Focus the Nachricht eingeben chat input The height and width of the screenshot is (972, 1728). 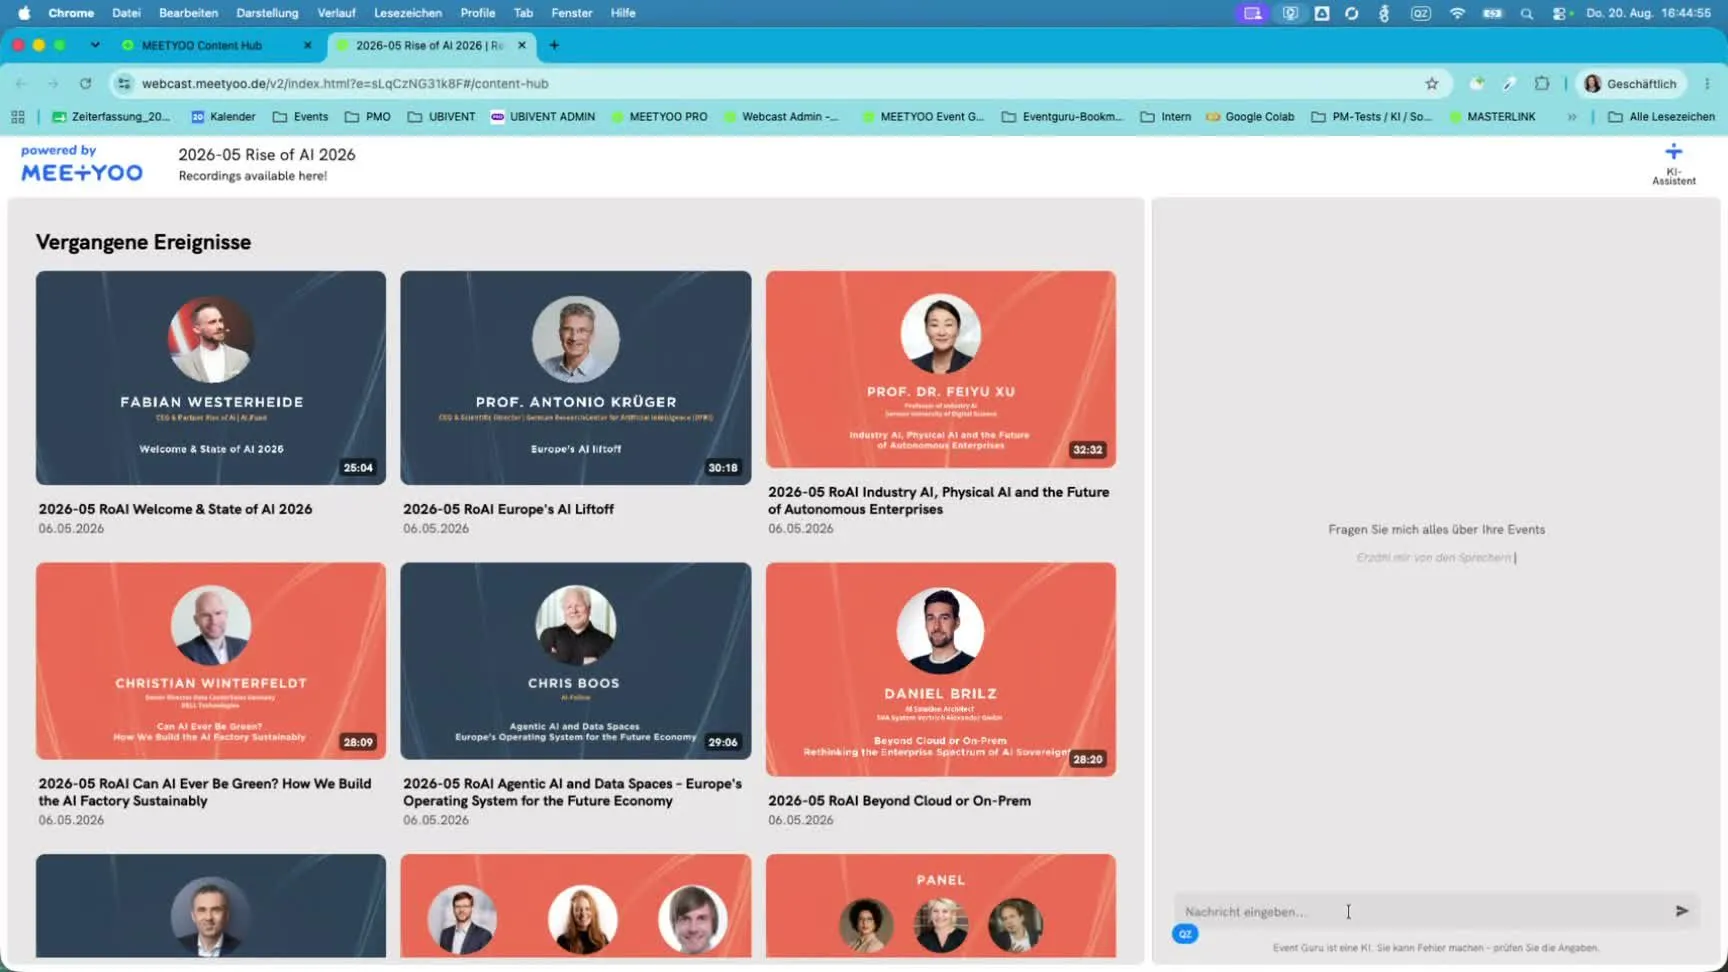[x=1422, y=911]
